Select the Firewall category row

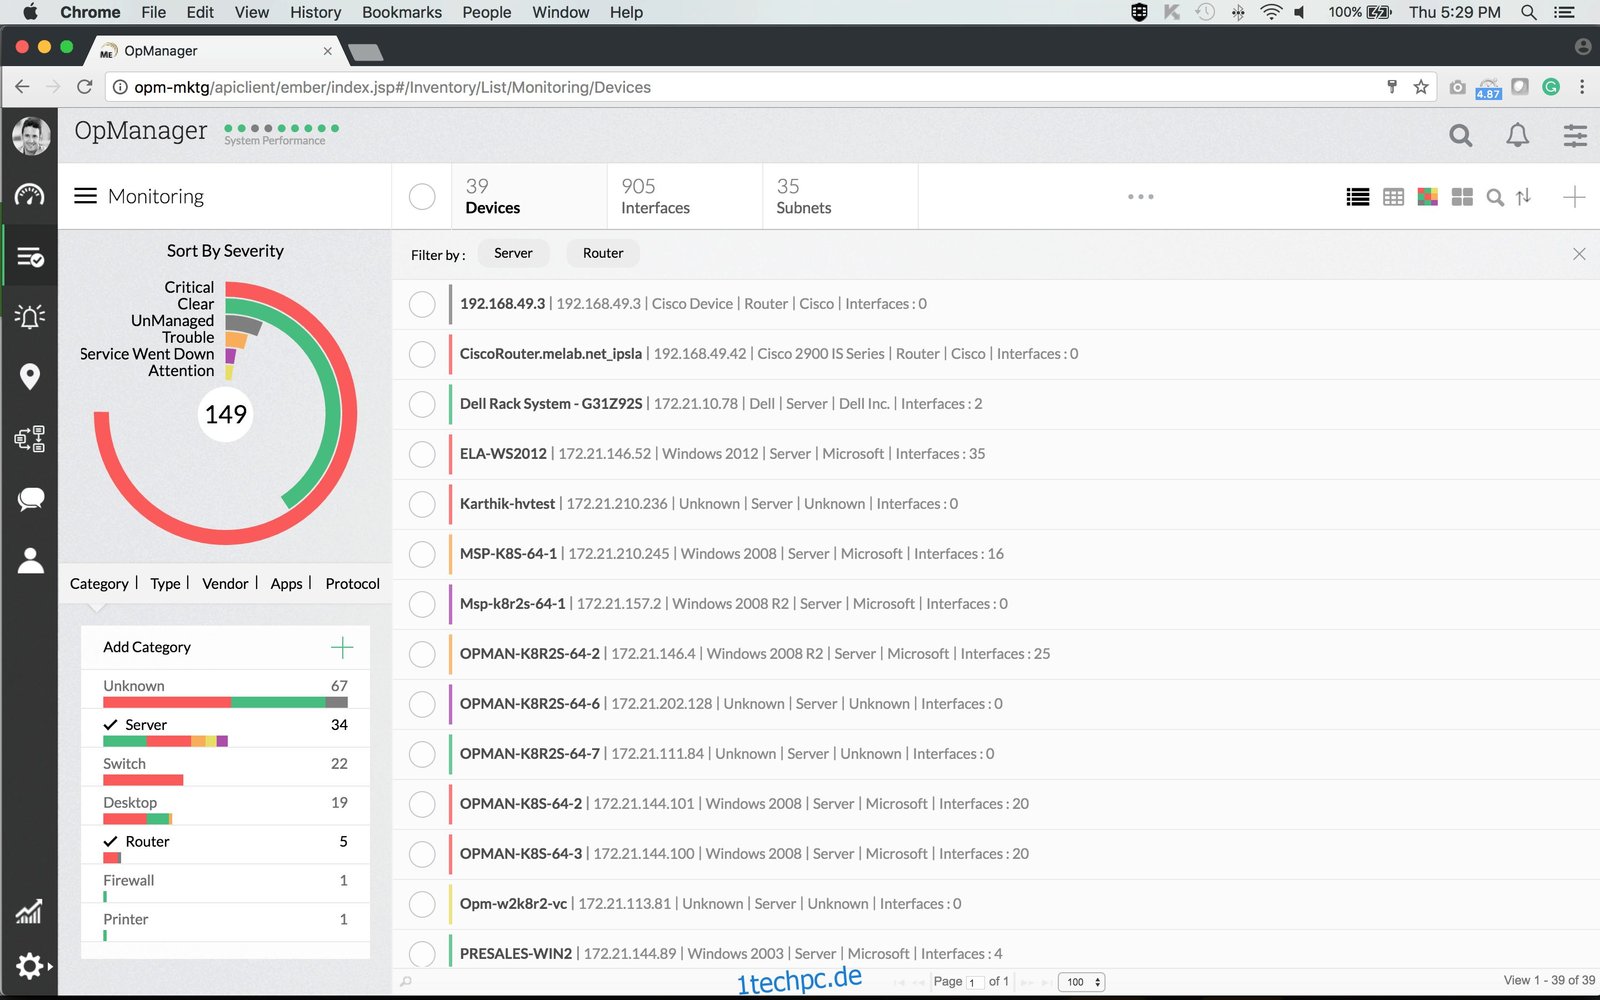pos(225,885)
